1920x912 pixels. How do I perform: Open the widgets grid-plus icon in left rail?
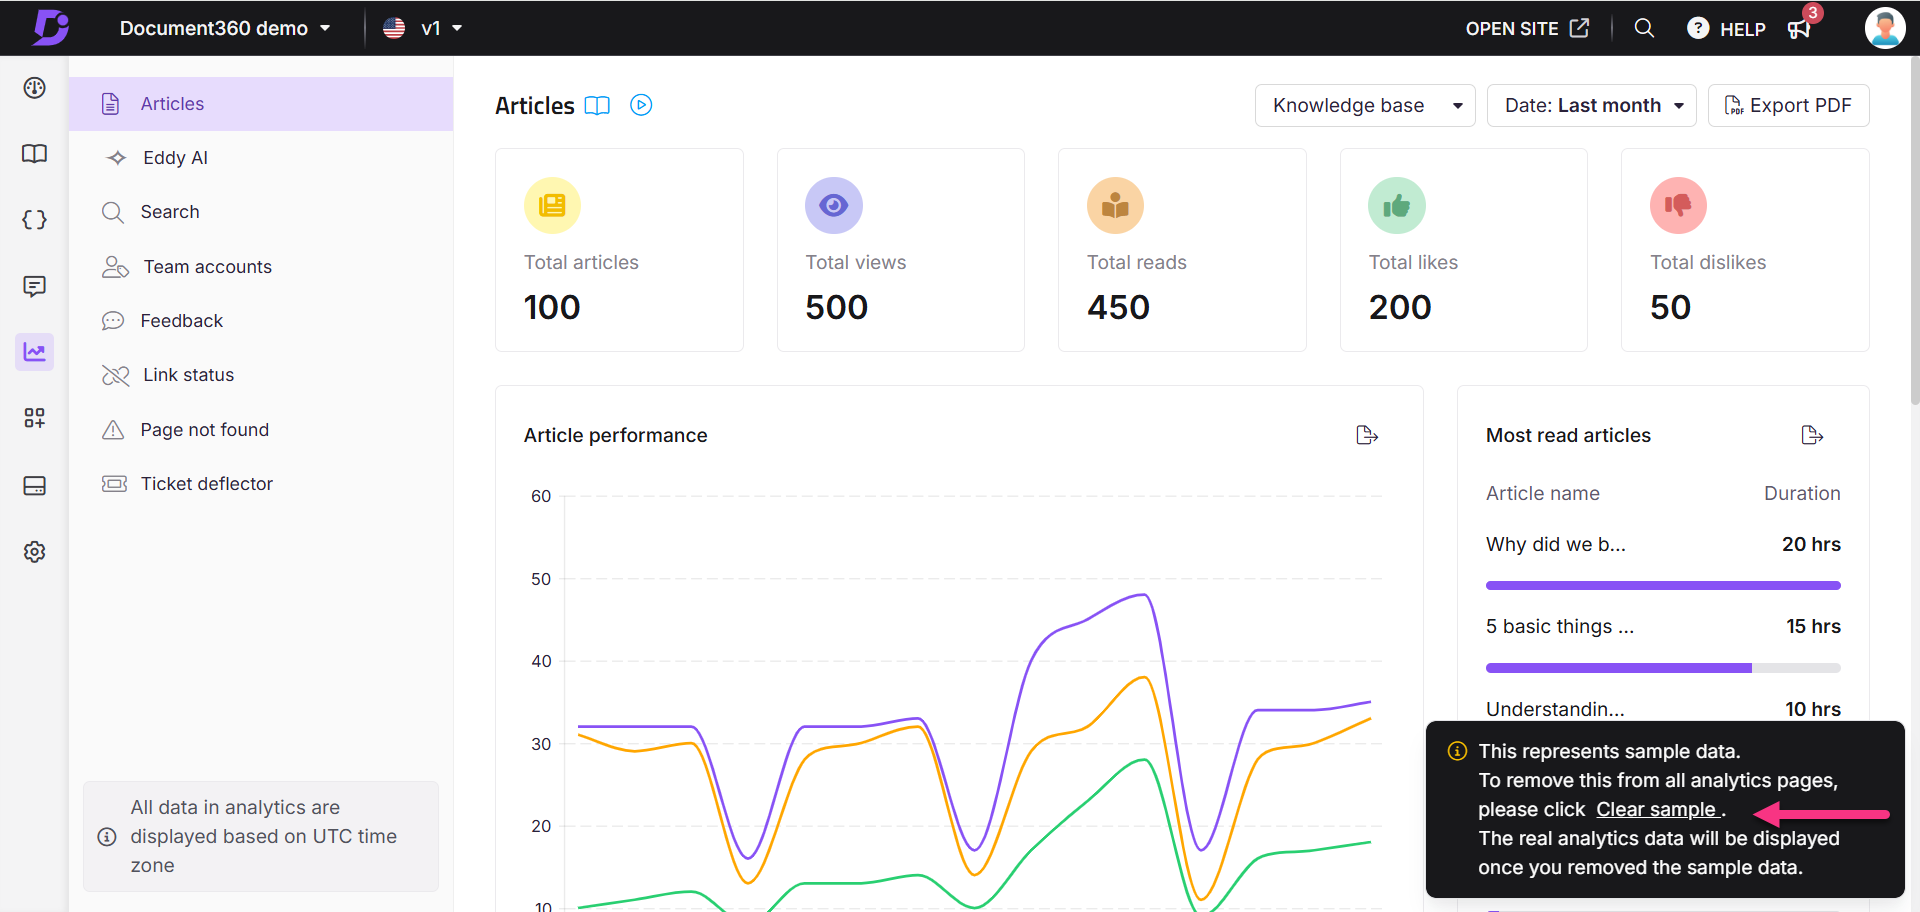[x=35, y=418]
